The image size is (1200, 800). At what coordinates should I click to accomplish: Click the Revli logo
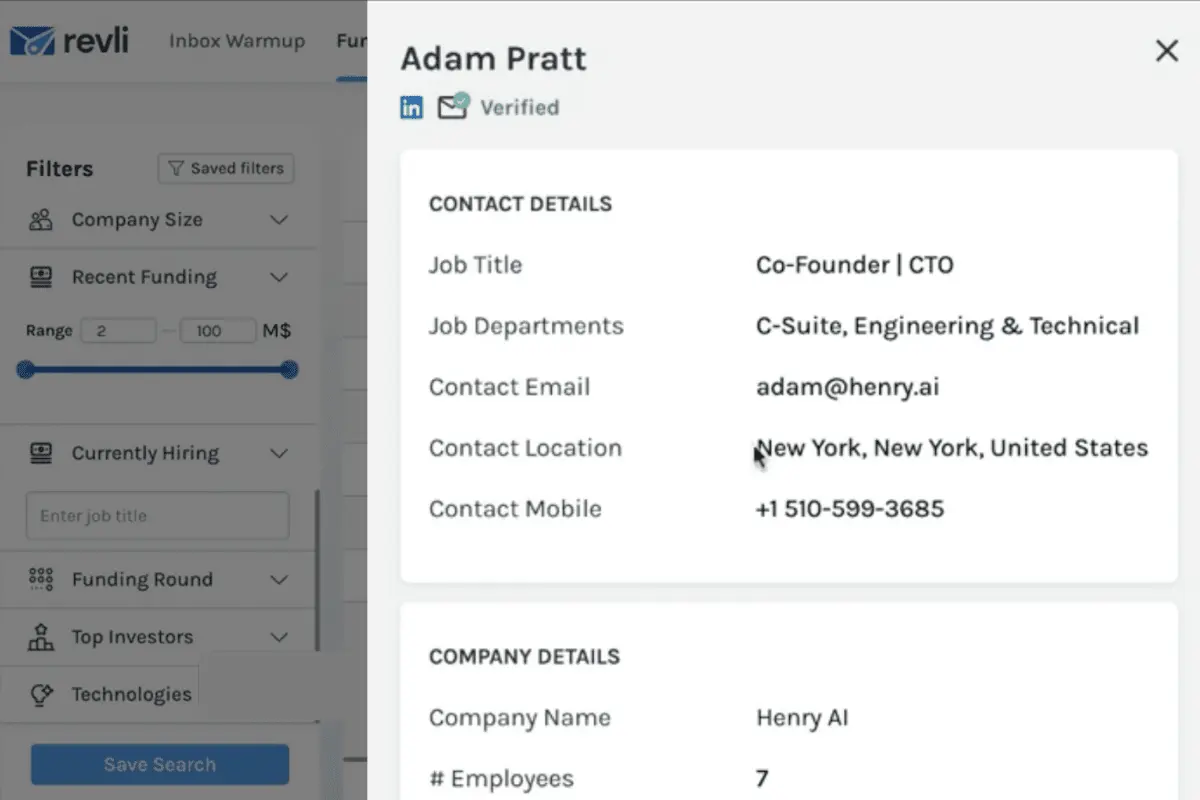click(69, 41)
